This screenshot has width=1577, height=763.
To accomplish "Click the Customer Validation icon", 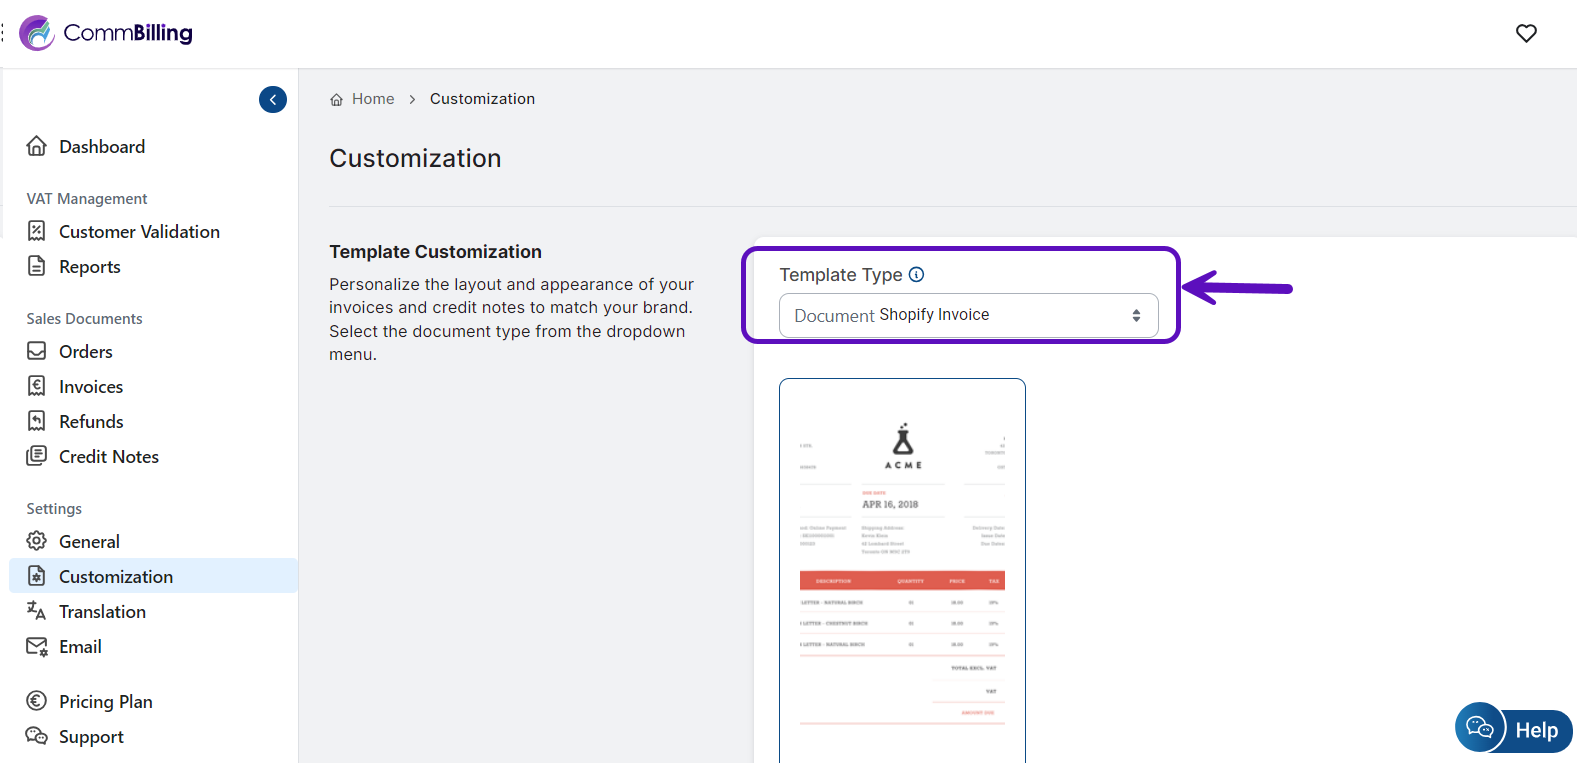I will click(x=37, y=231).
